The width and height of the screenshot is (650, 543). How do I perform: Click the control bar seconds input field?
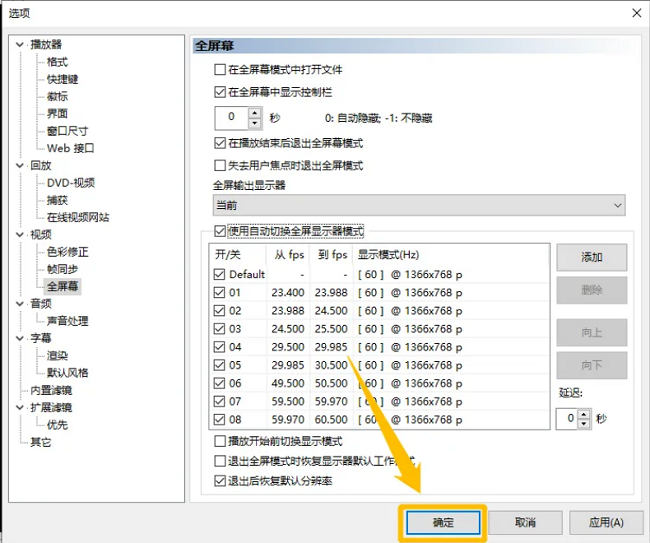click(232, 118)
